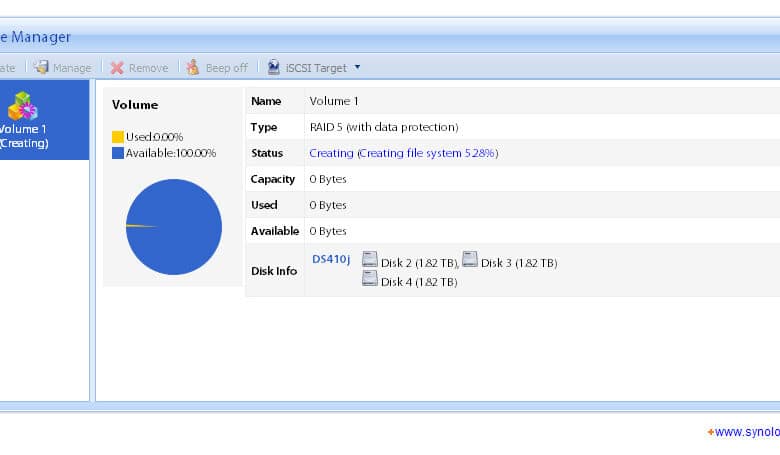Click 'Used:0.00%' legend text
This screenshot has width=780, height=455.
pyautogui.click(x=154, y=137)
